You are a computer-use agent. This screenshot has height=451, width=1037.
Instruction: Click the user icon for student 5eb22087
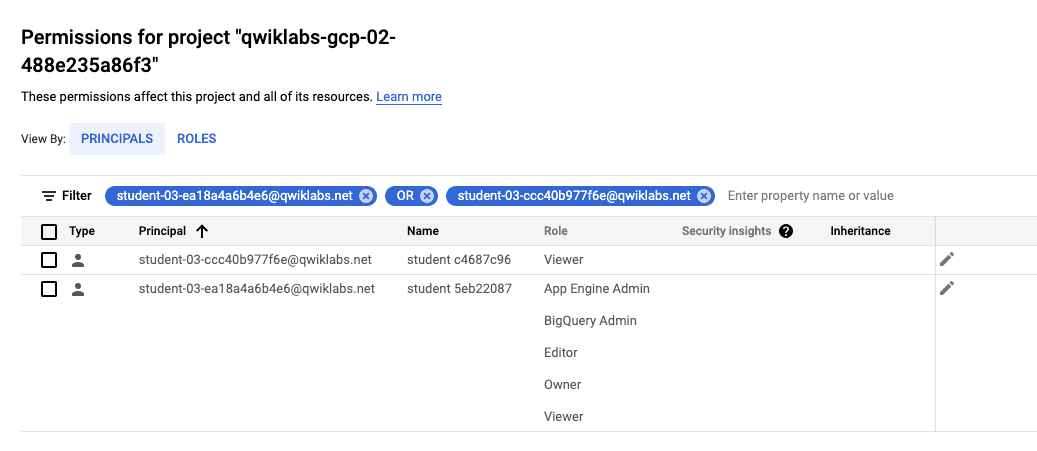78,289
